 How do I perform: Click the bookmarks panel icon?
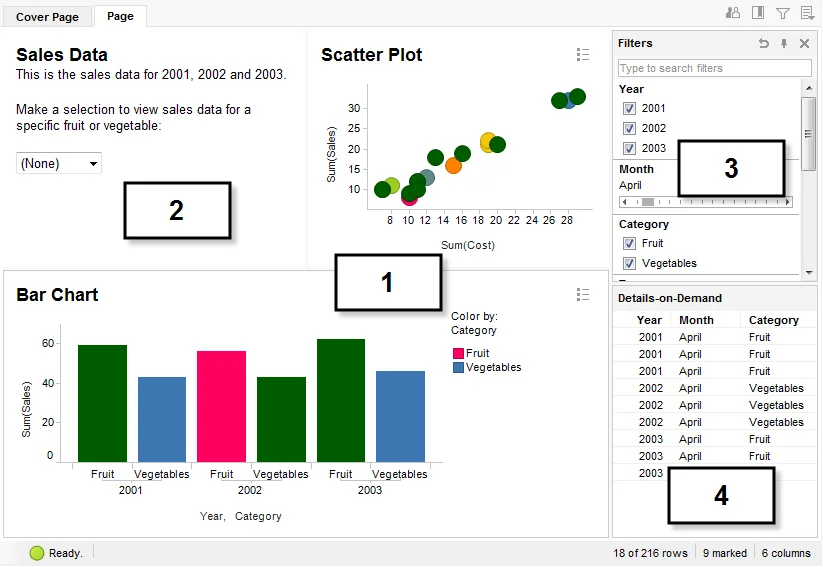click(x=758, y=13)
